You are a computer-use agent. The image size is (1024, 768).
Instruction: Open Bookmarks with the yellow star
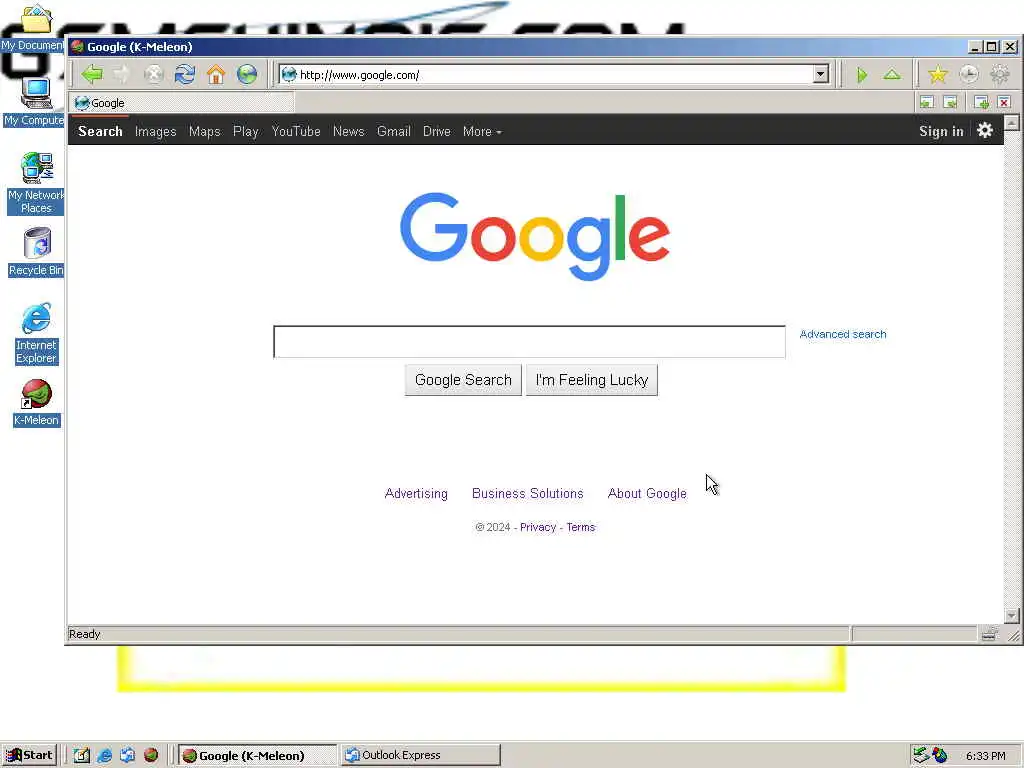point(938,75)
